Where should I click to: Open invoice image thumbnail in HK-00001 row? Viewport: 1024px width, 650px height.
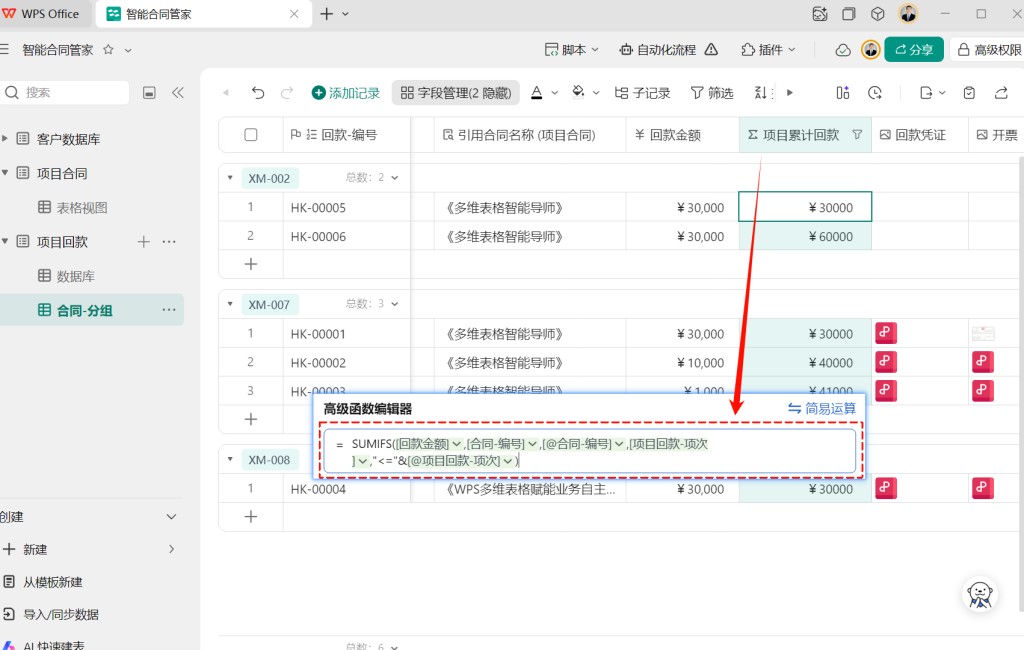pos(983,334)
